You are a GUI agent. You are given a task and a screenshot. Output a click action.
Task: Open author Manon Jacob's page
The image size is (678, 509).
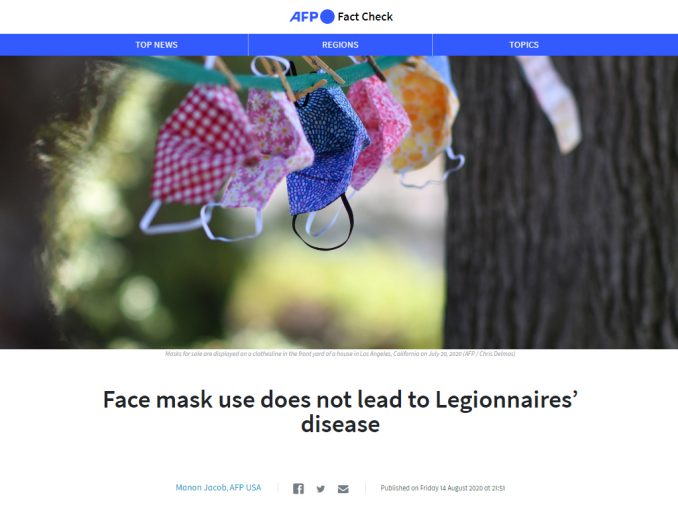coord(201,488)
